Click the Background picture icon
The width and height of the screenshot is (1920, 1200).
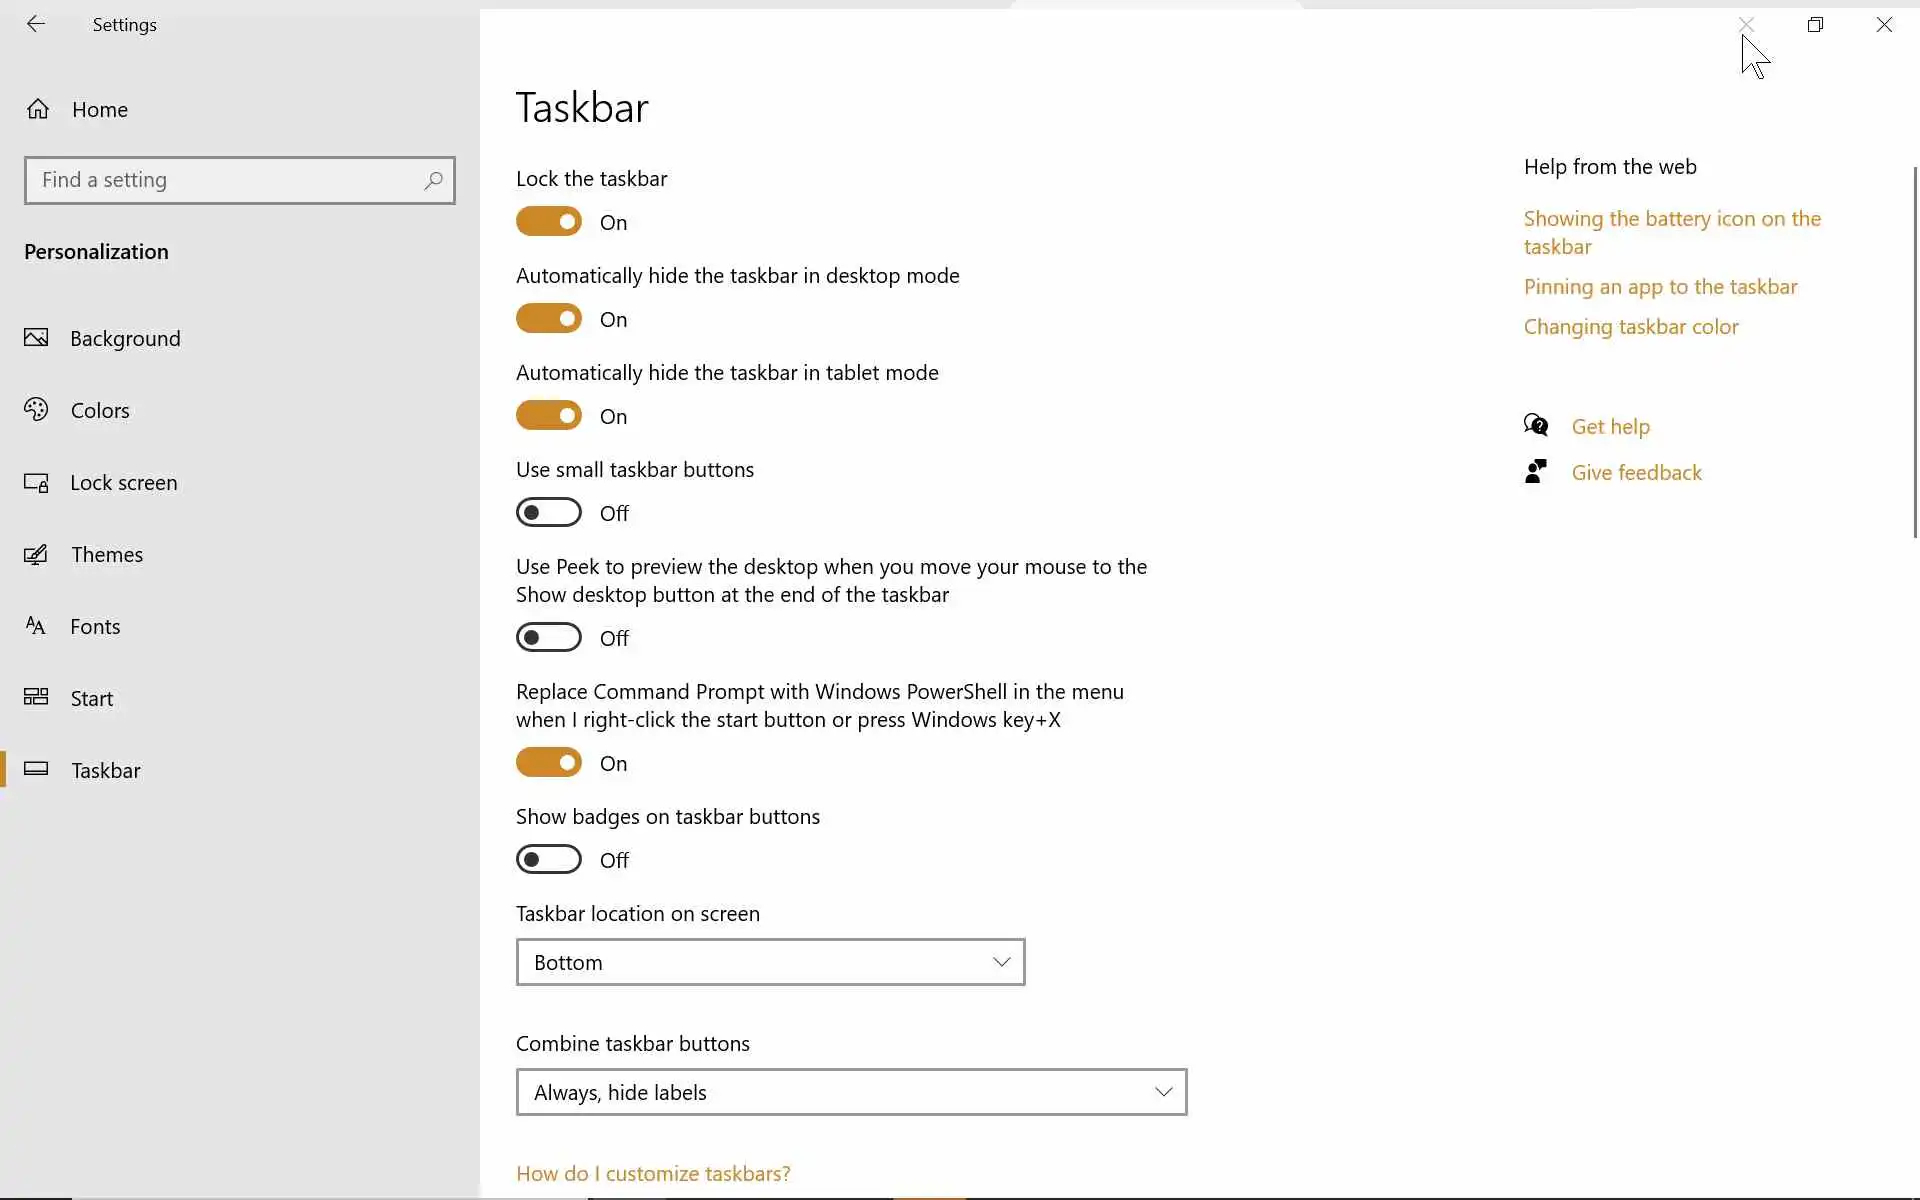[x=36, y=338]
